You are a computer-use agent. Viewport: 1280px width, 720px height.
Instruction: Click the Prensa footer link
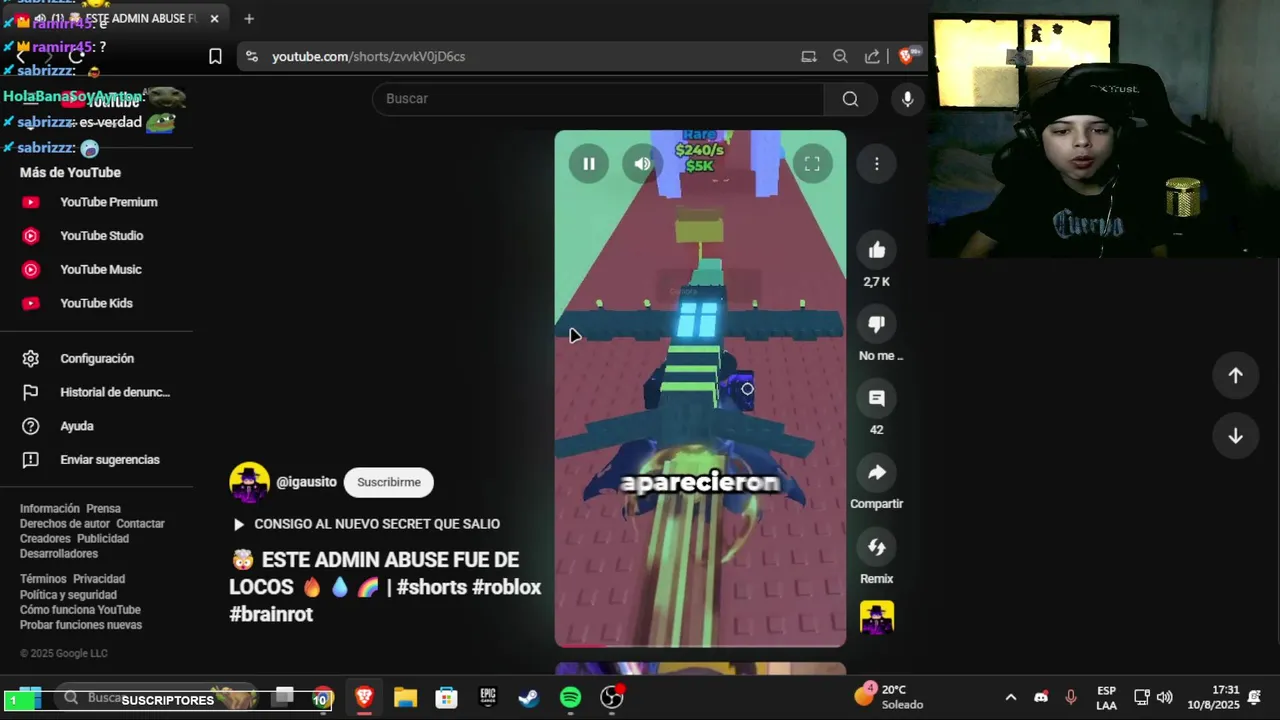103,508
